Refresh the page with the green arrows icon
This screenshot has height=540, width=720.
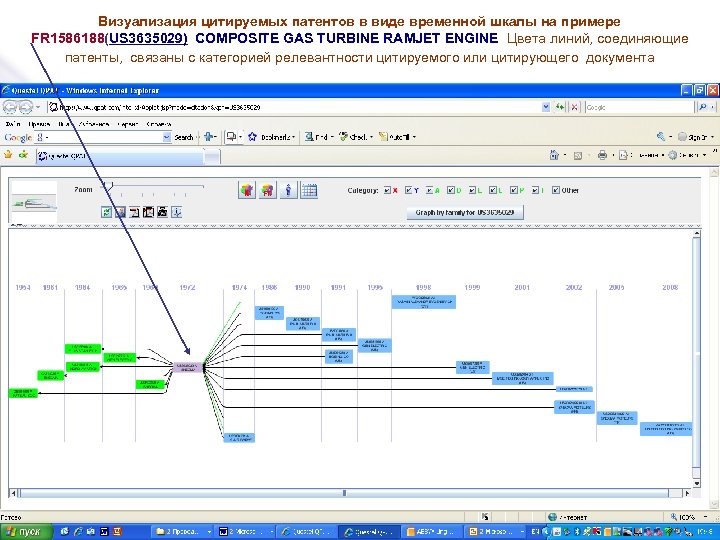[560, 107]
